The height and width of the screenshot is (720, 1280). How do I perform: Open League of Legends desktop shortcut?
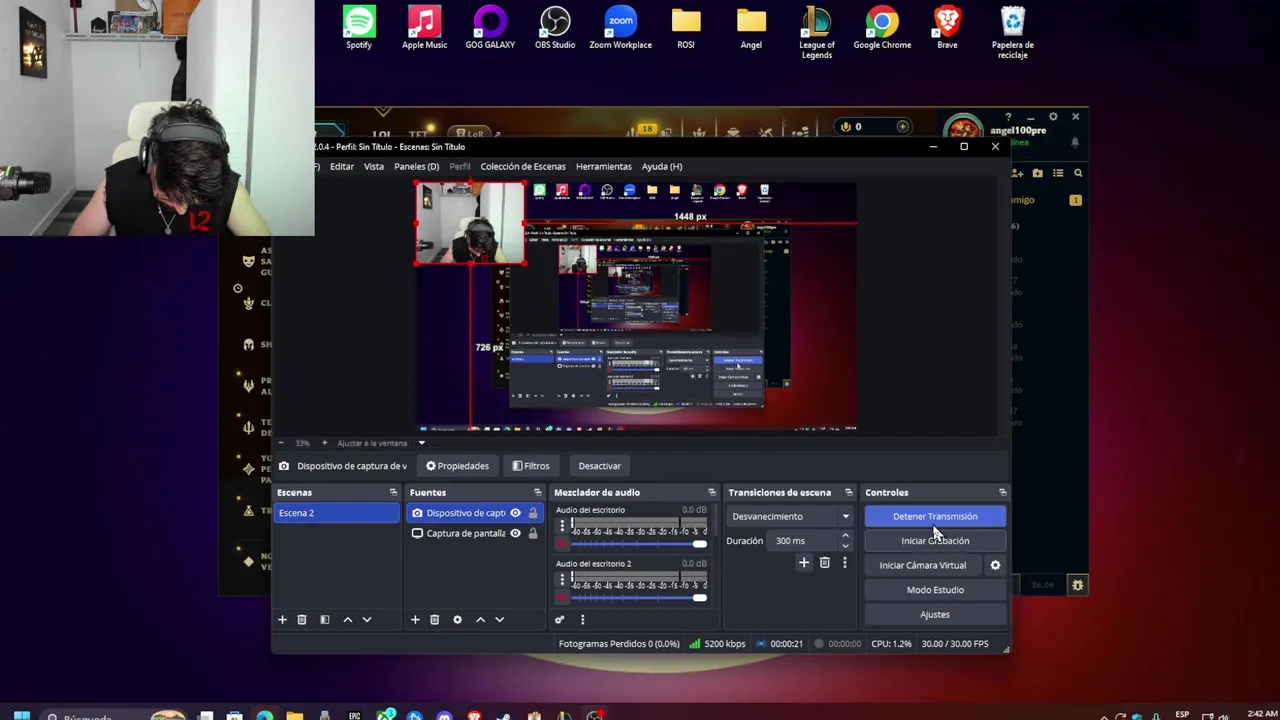817,32
